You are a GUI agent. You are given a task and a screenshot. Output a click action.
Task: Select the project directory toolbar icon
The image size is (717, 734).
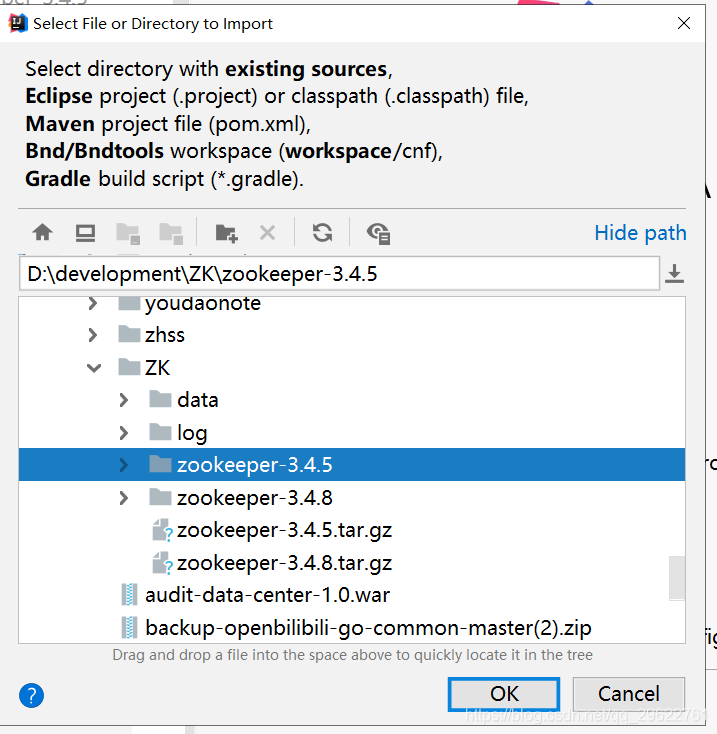tap(128, 233)
